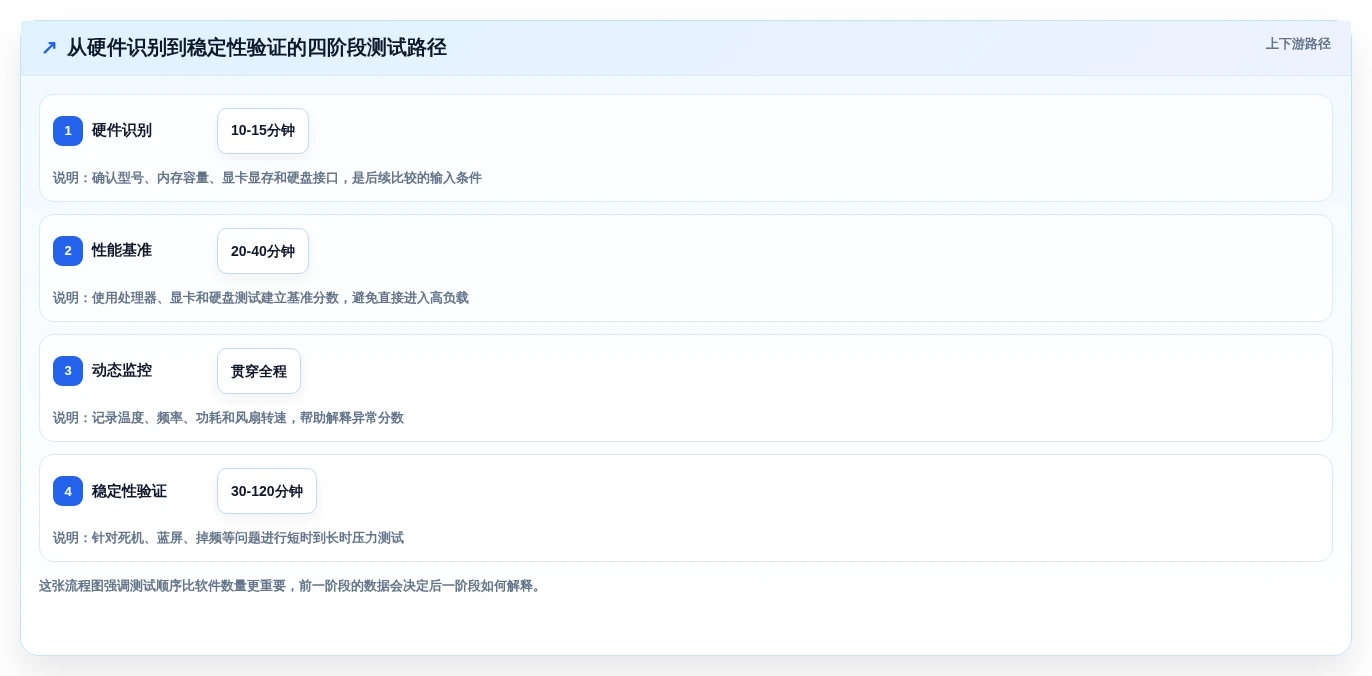Click the 稳定性验证 step title
The image size is (1372, 676).
tap(129, 491)
